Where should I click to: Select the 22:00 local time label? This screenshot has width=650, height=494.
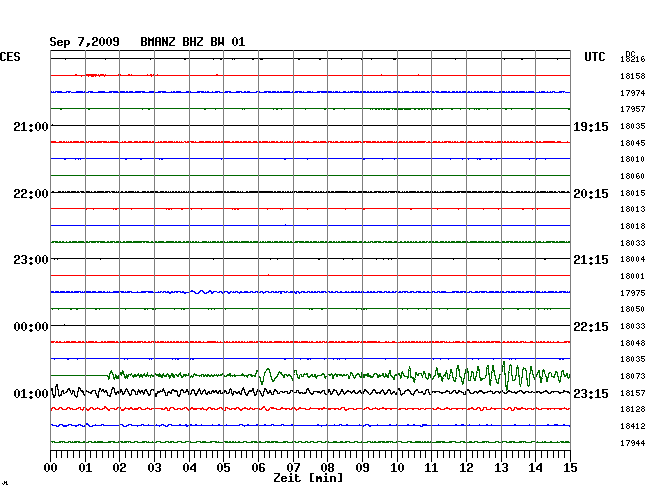pos(31,194)
